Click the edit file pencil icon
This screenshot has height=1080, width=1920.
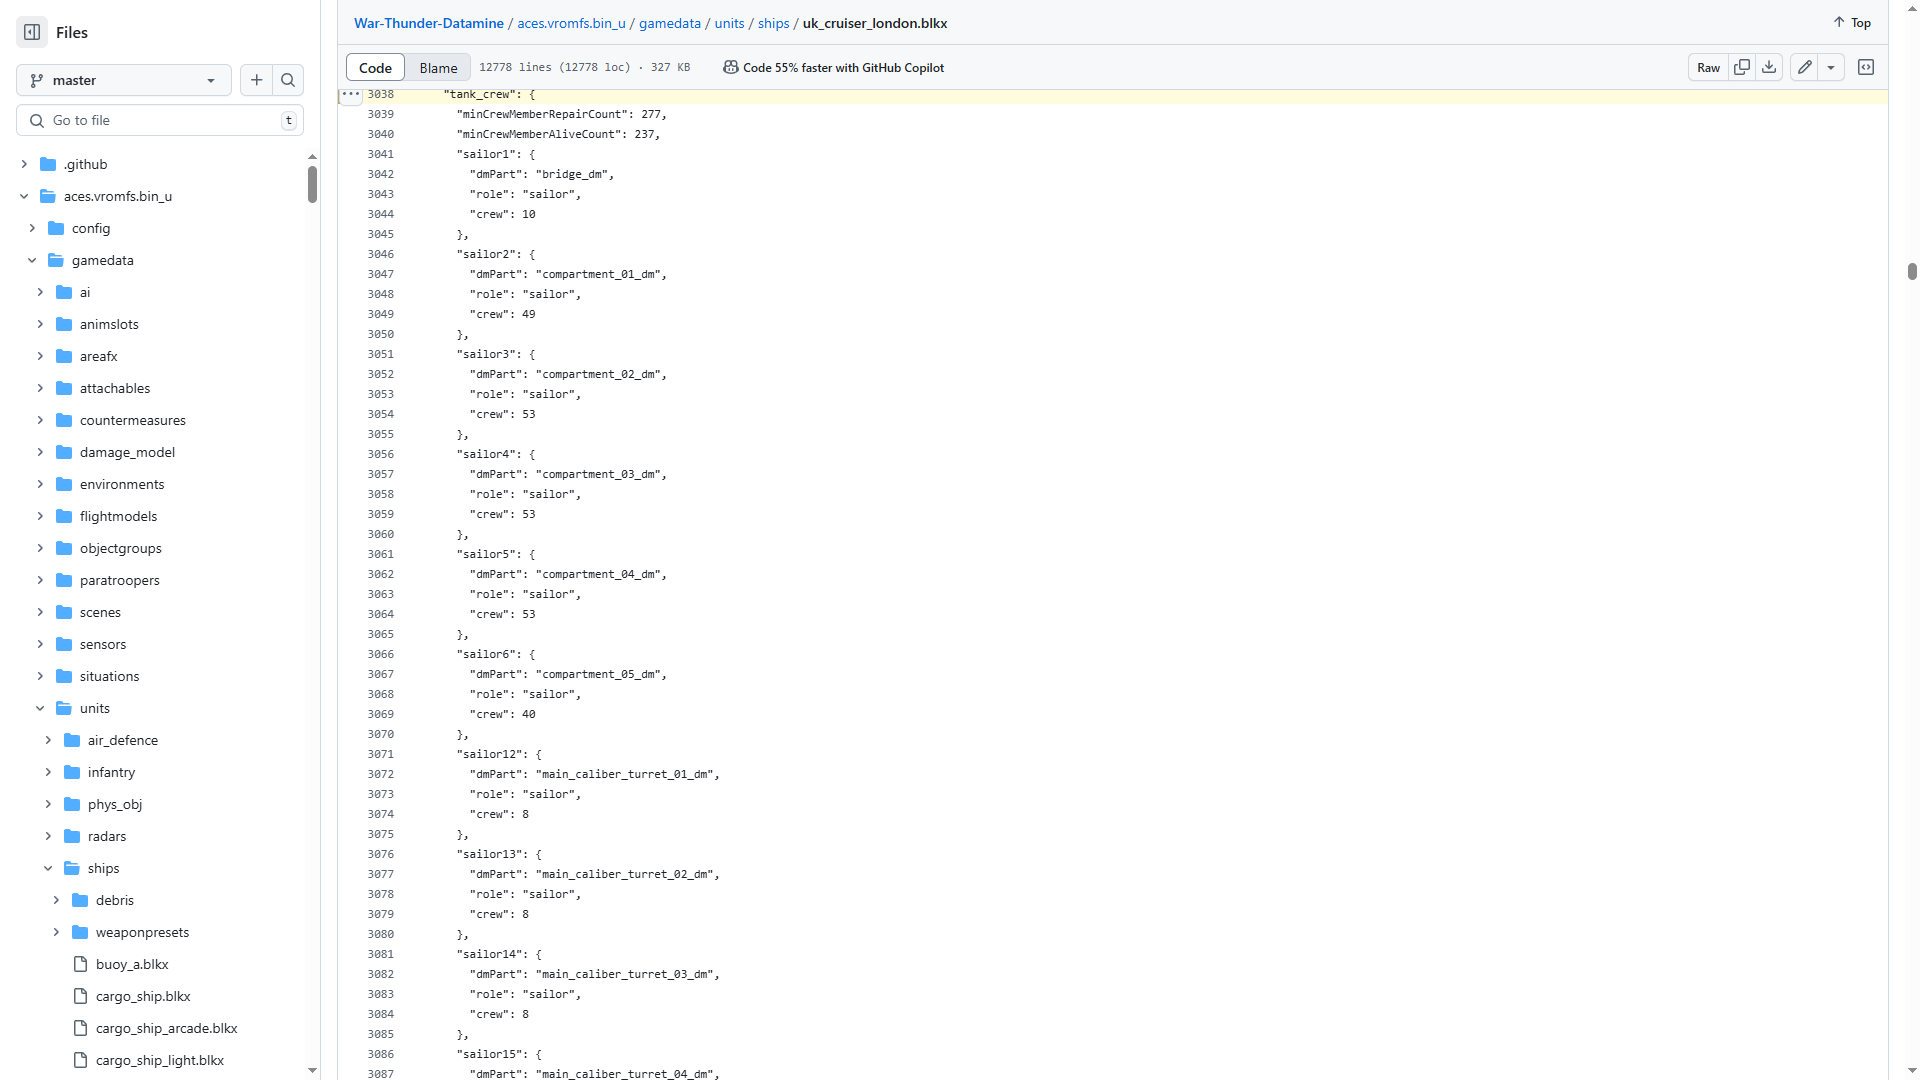pyautogui.click(x=1804, y=67)
